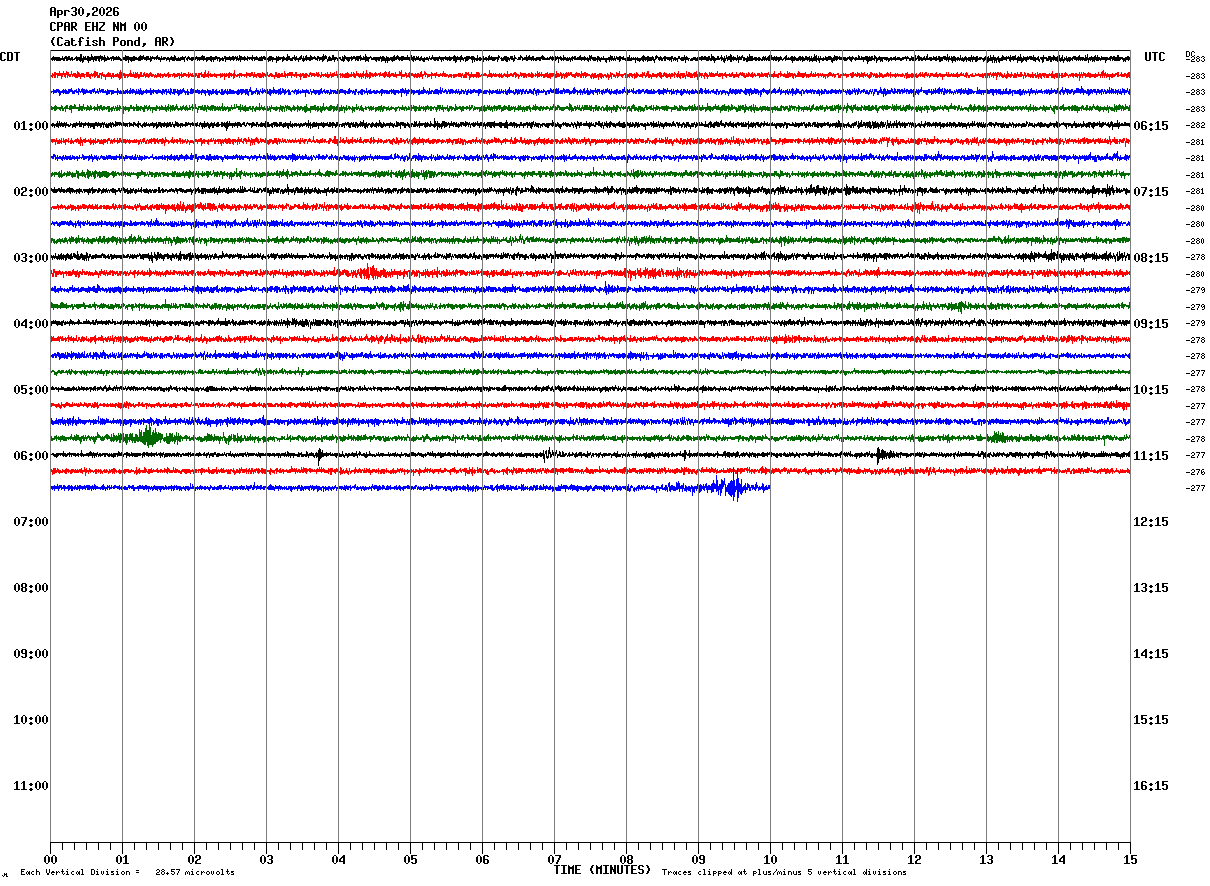Screen dimensions: 1210x886
Task: Click the location label (Catfish Pond, AR)
Action: pos(112,42)
